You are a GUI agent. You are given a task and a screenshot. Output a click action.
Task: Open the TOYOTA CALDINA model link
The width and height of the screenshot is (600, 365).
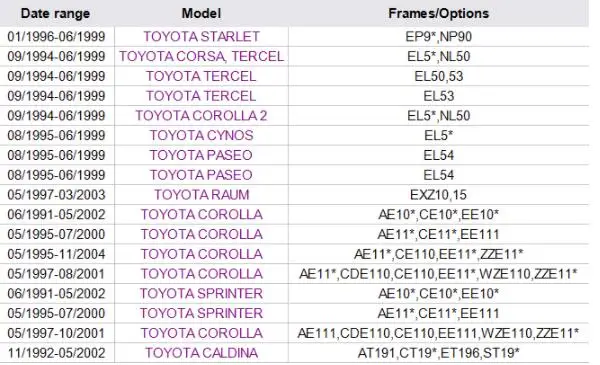click(201, 353)
